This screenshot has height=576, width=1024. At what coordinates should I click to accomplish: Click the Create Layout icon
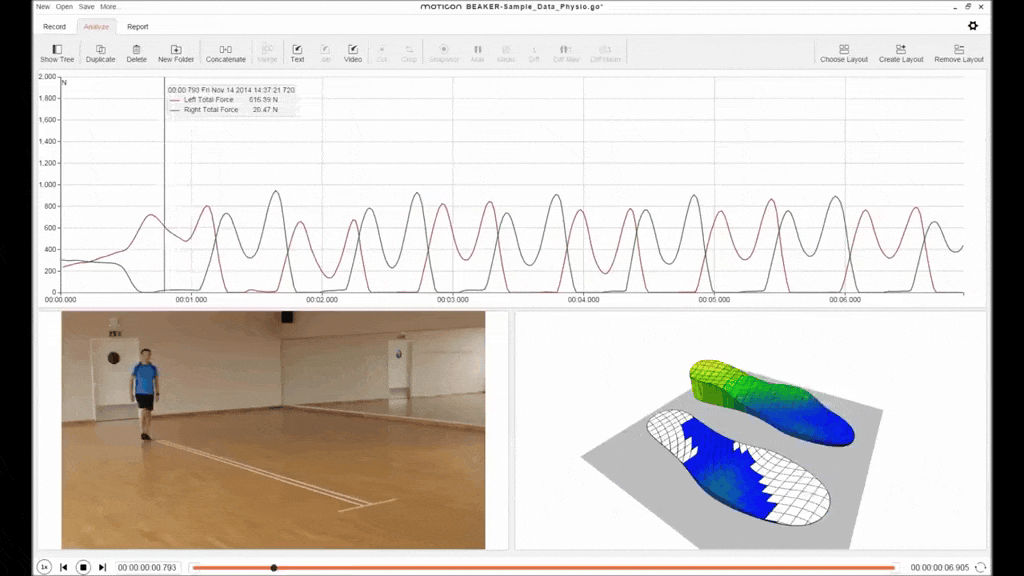click(901, 50)
